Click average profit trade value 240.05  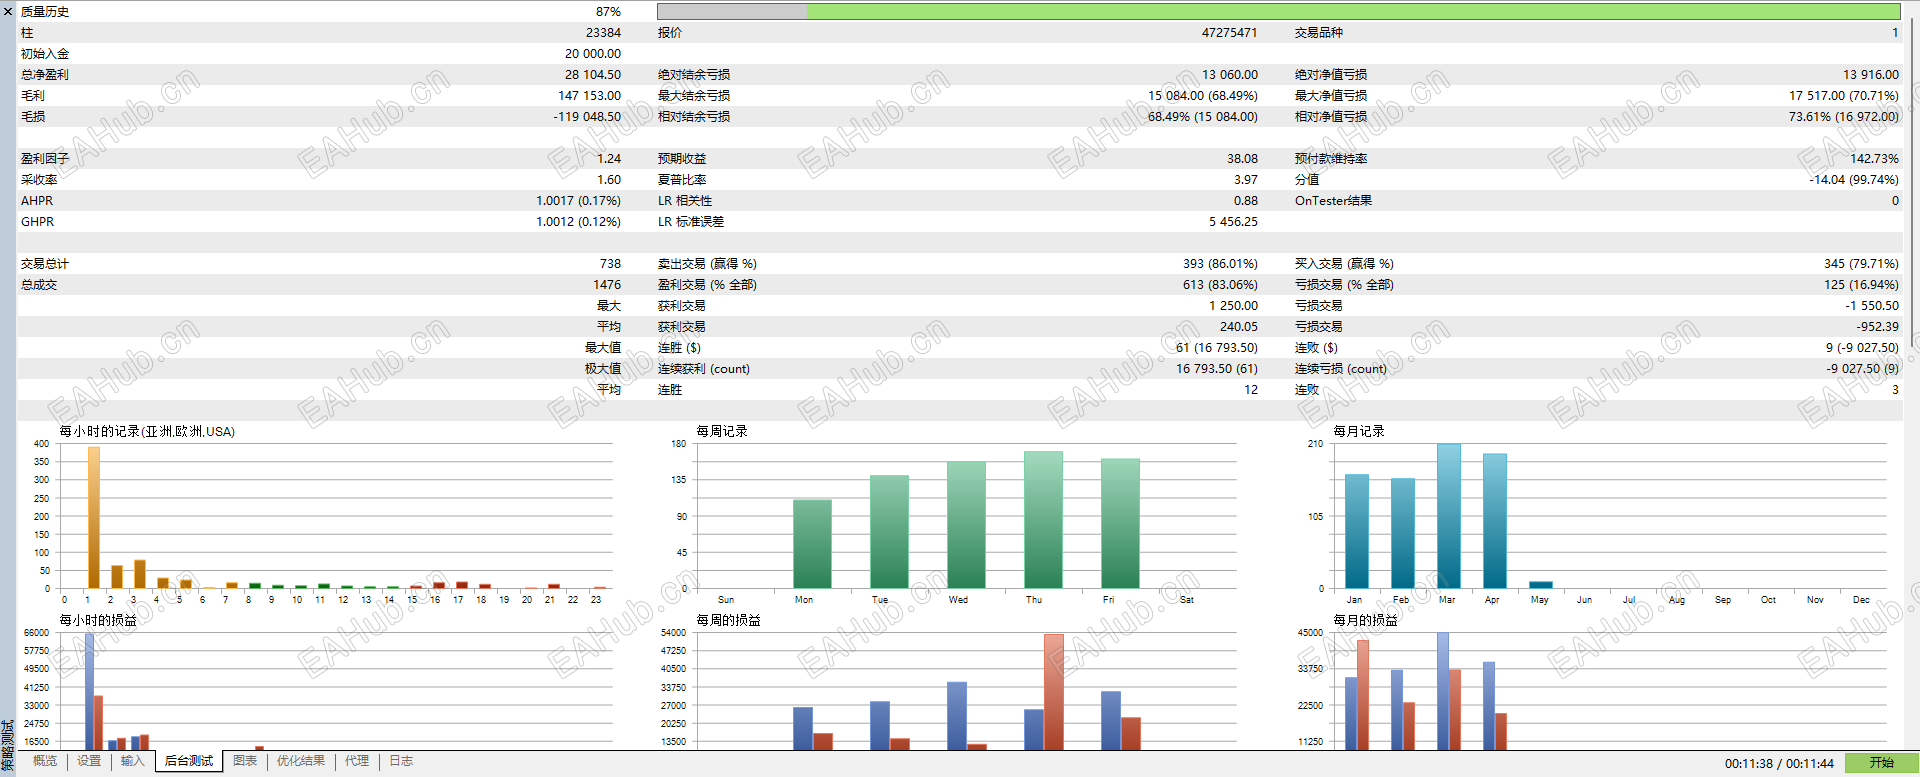1239,327
